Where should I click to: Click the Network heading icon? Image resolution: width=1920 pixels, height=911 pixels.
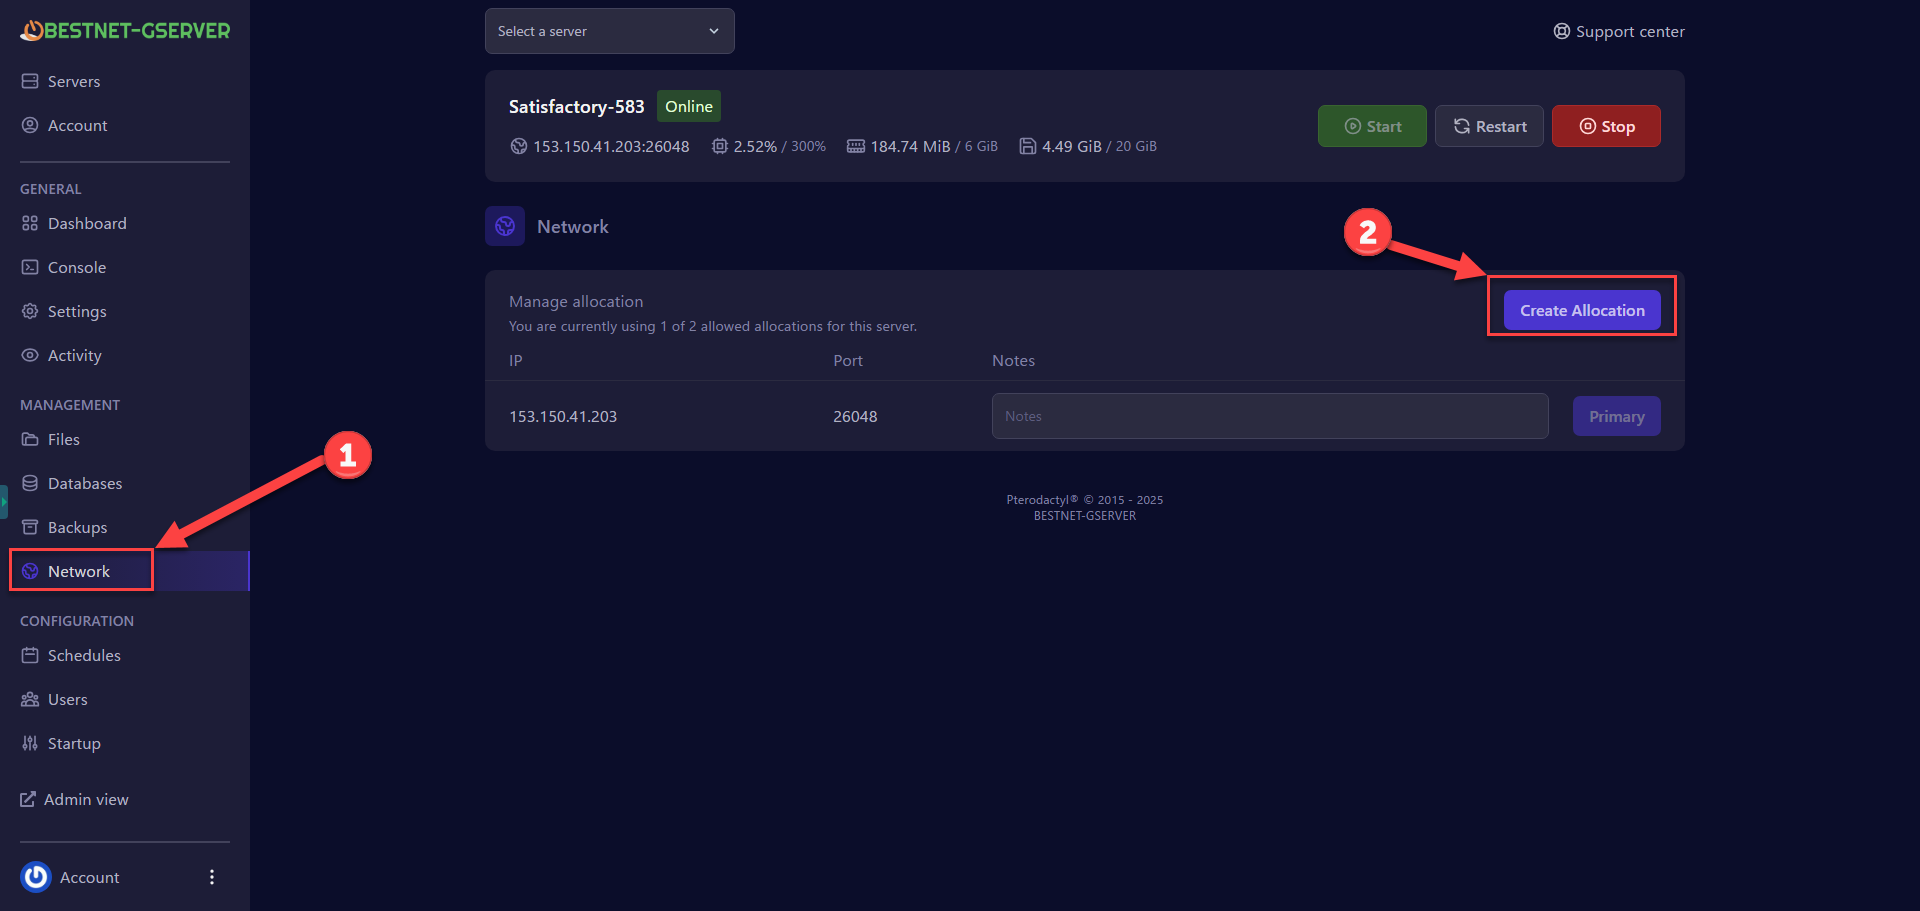505,226
